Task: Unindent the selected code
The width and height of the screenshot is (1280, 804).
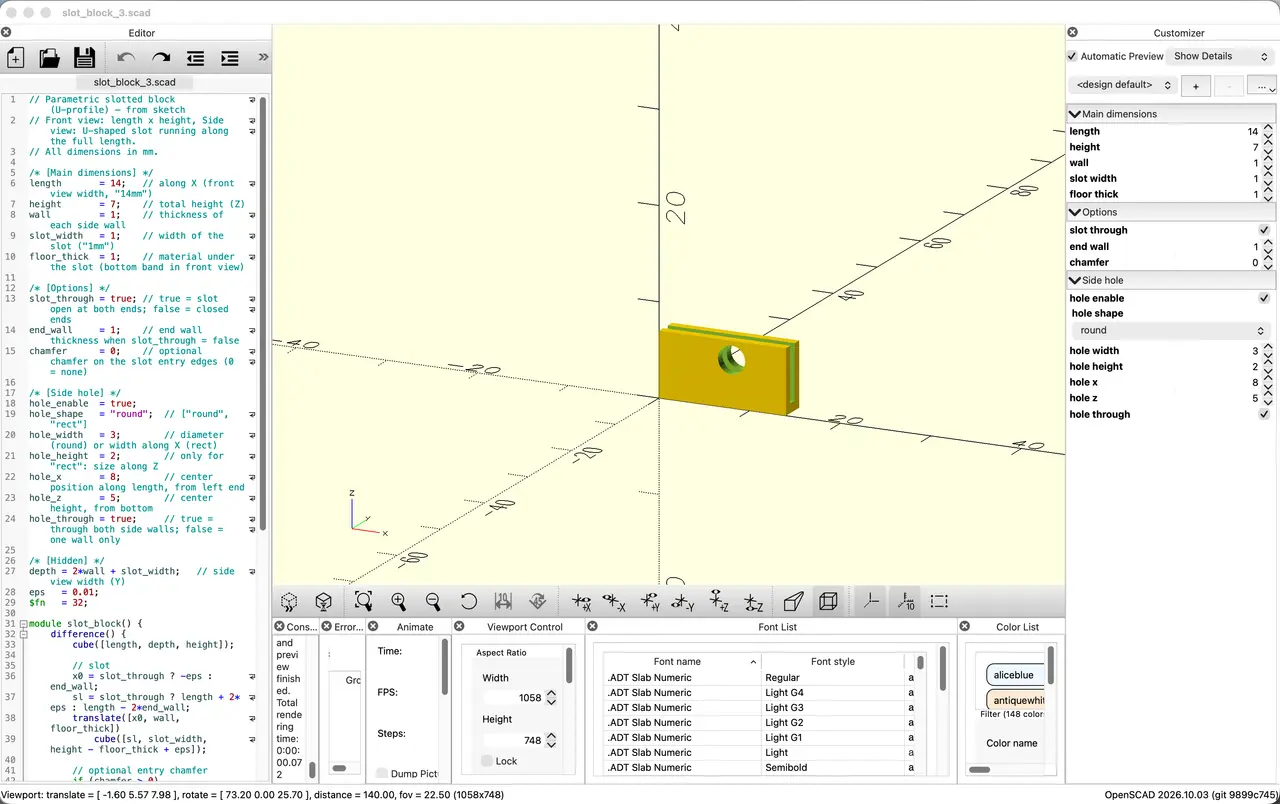Action: [195, 58]
